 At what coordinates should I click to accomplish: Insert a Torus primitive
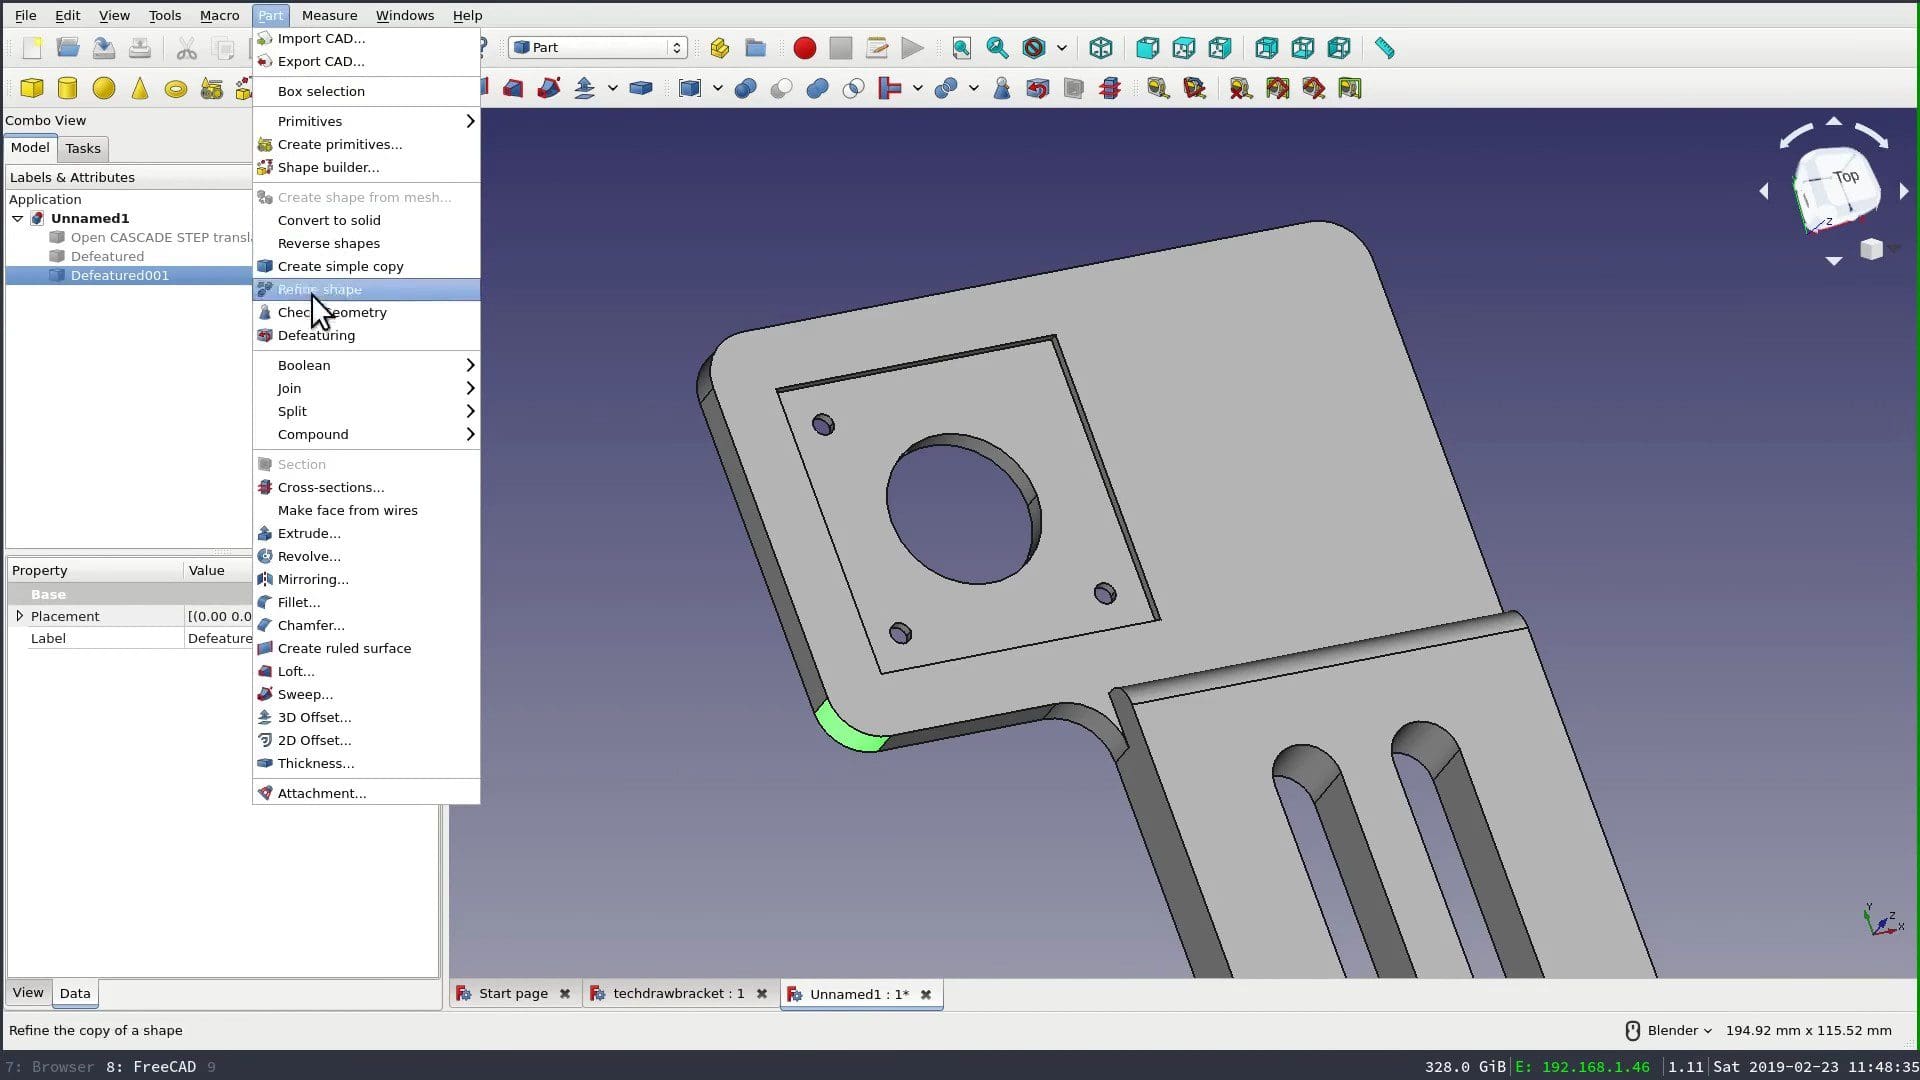(x=176, y=88)
